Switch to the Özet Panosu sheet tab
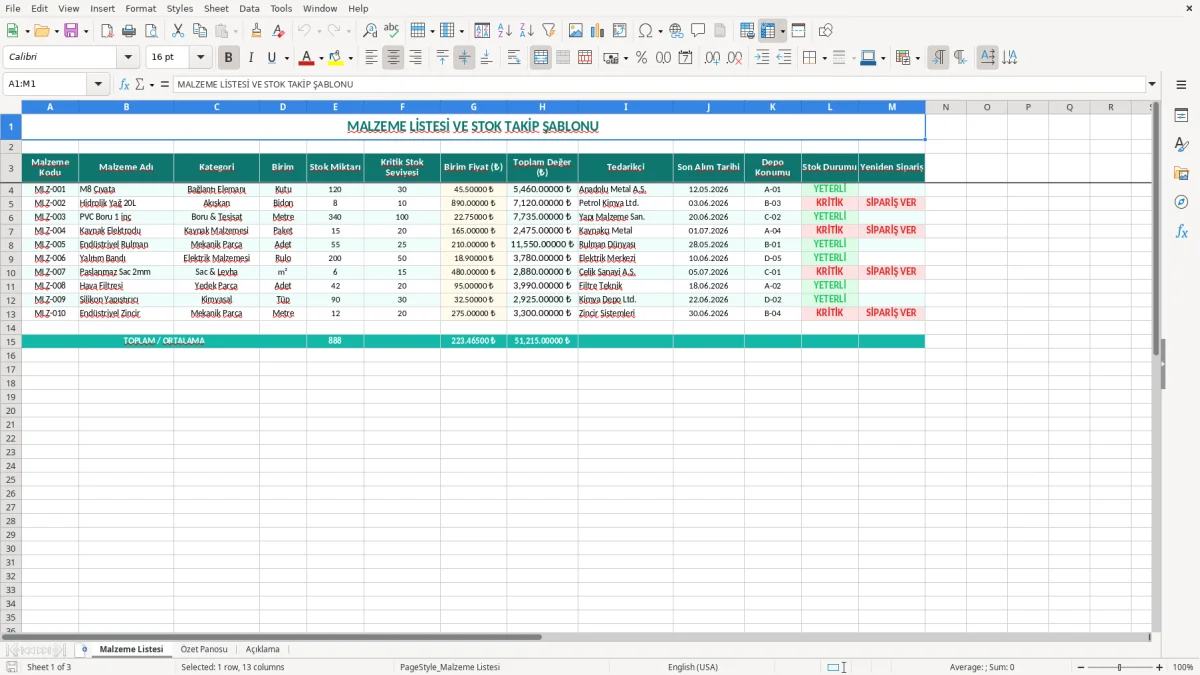Screen dimensions: 1200x675 coord(204,649)
